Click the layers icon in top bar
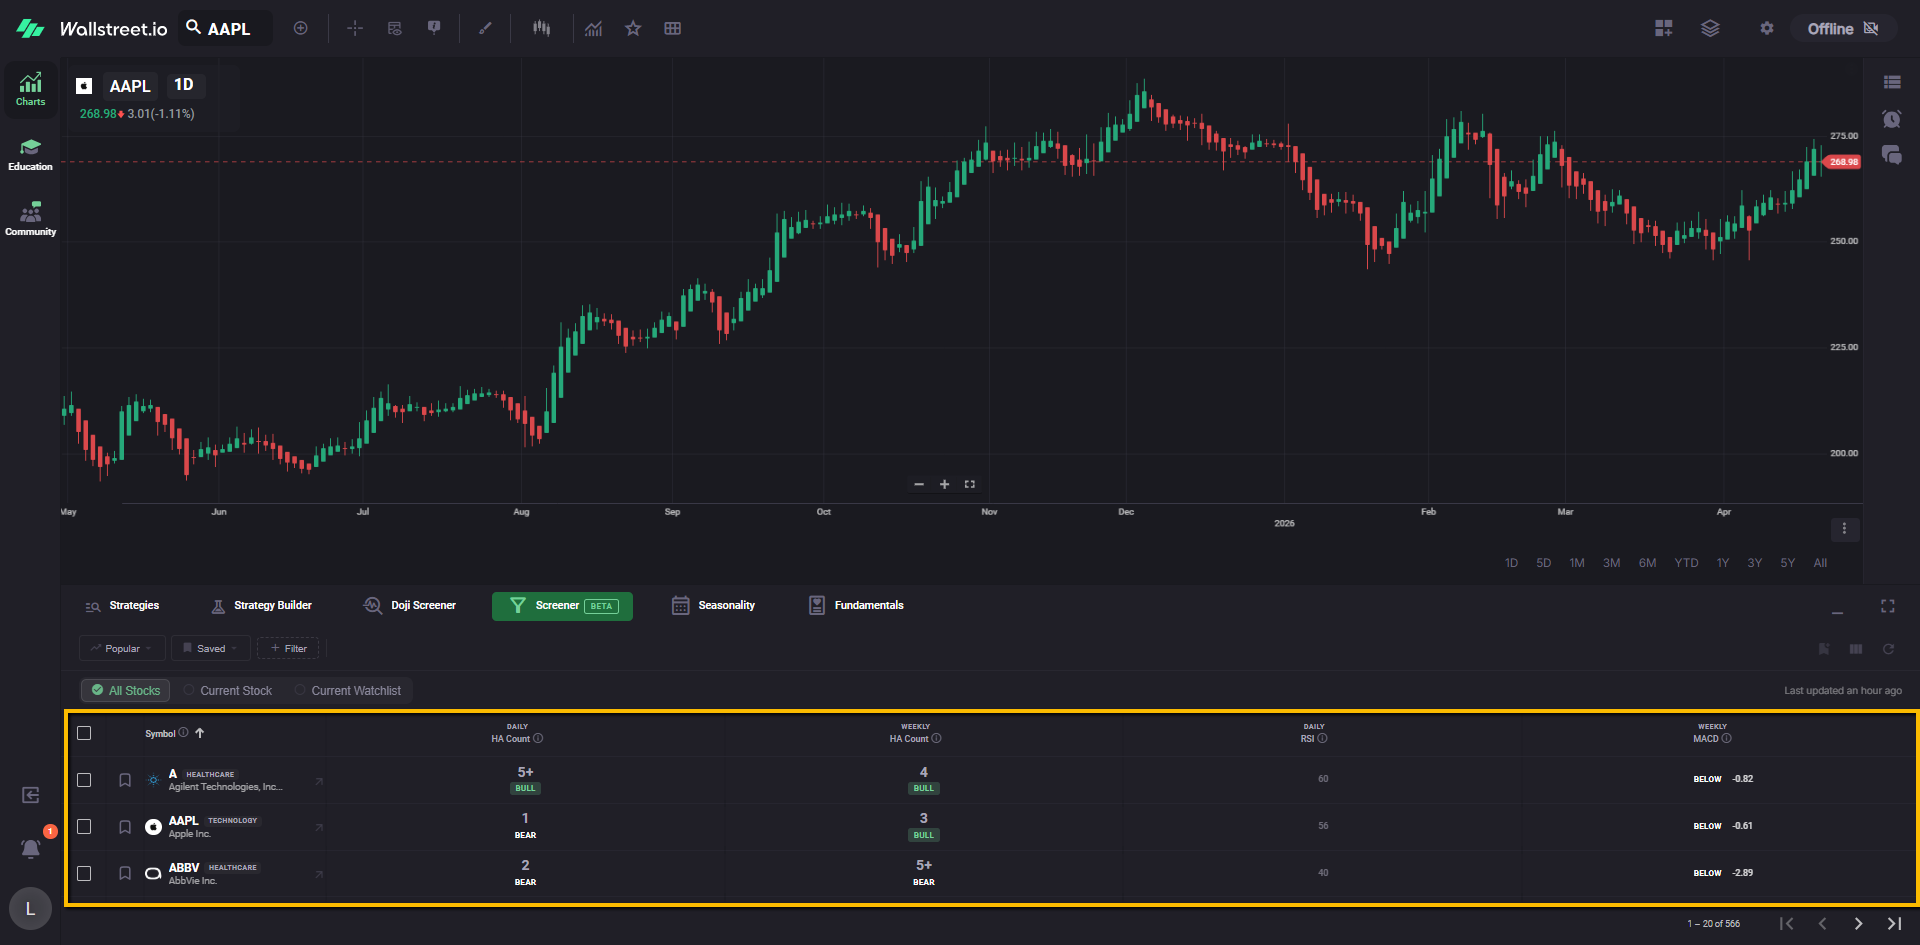Viewport: 1920px width, 945px height. click(x=1710, y=28)
